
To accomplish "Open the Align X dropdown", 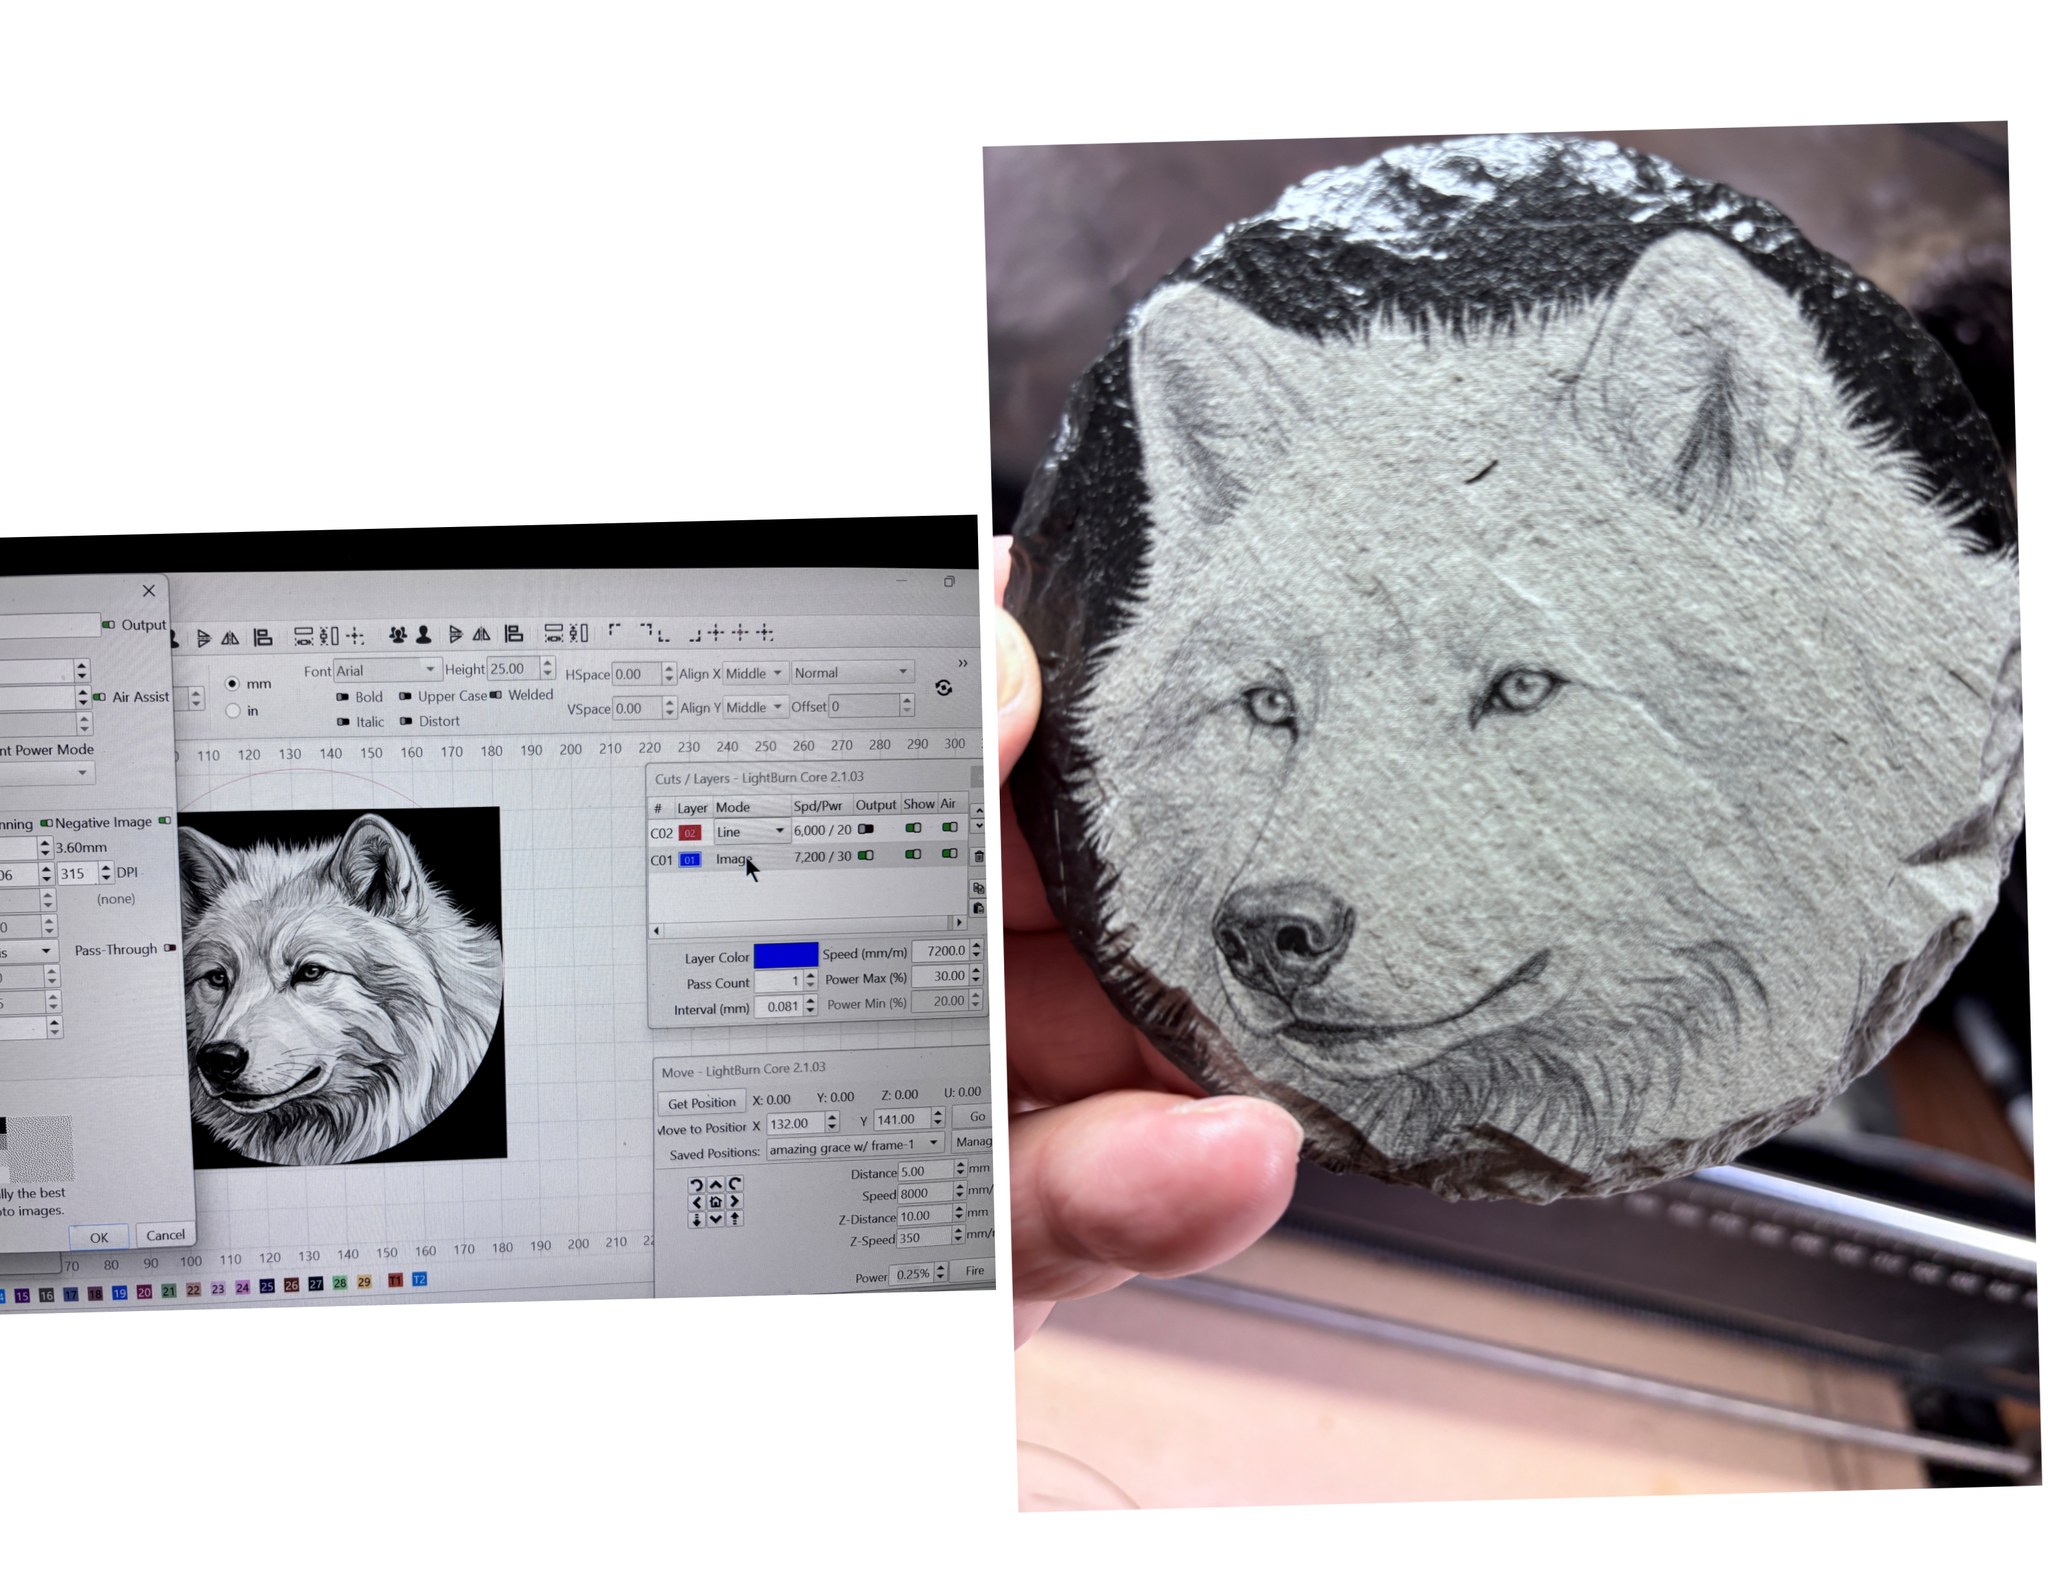I will coord(754,673).
